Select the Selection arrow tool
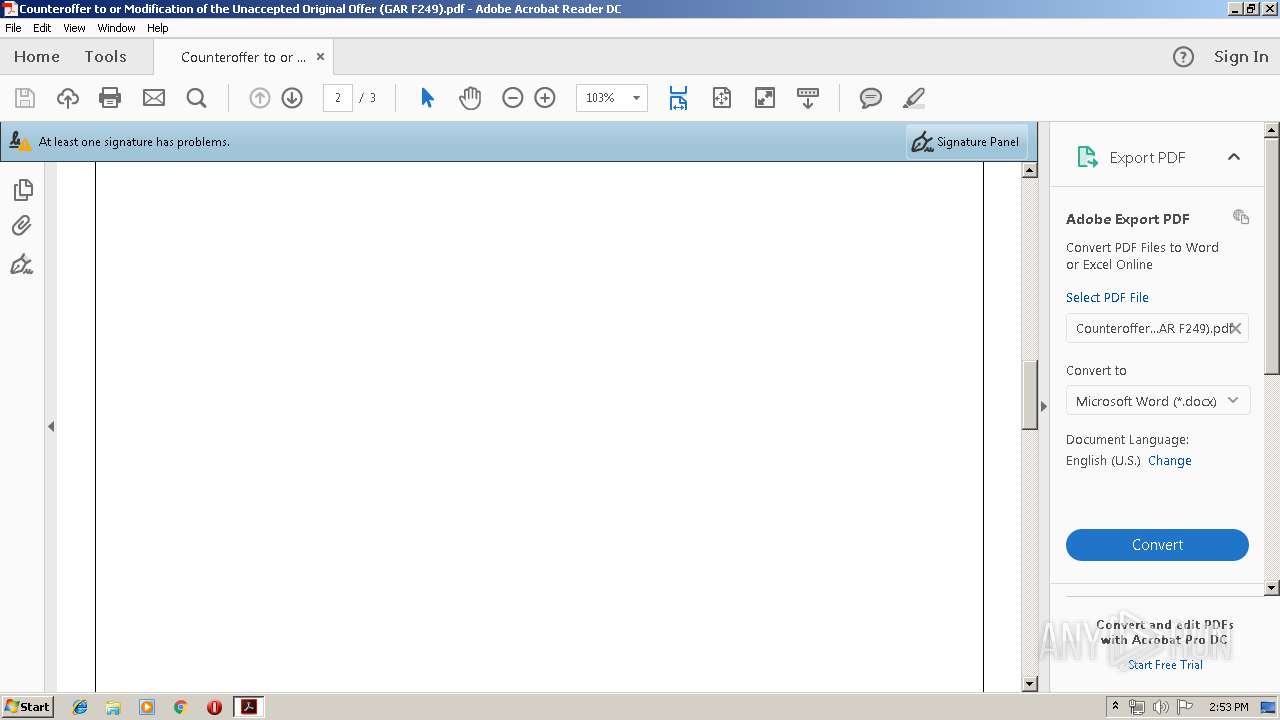 428,98
